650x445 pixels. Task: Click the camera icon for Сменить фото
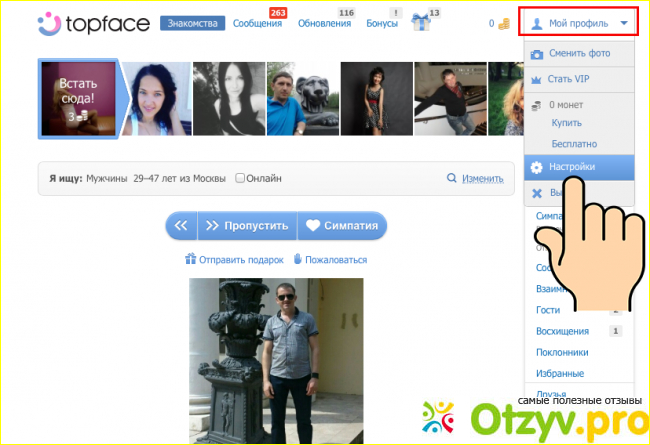537,54
